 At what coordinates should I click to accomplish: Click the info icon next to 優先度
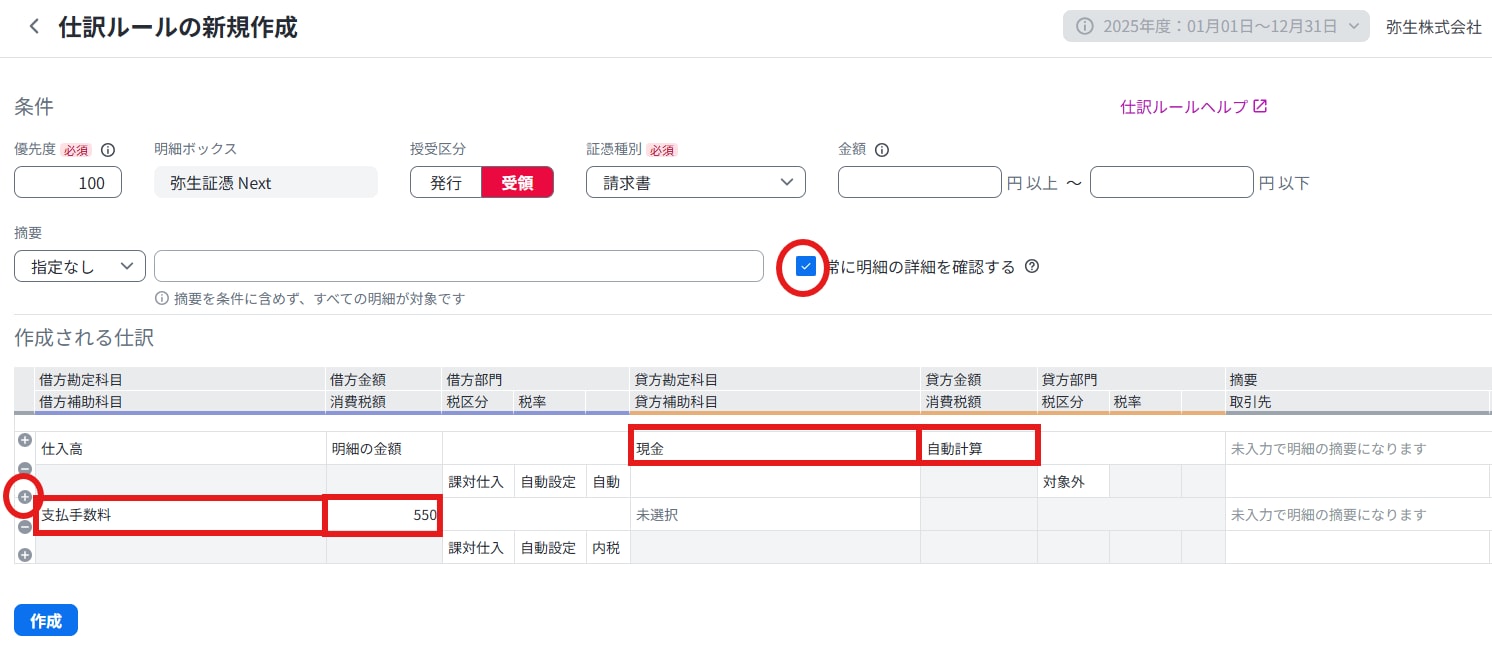pyautogui.click(x=108, y=150)
